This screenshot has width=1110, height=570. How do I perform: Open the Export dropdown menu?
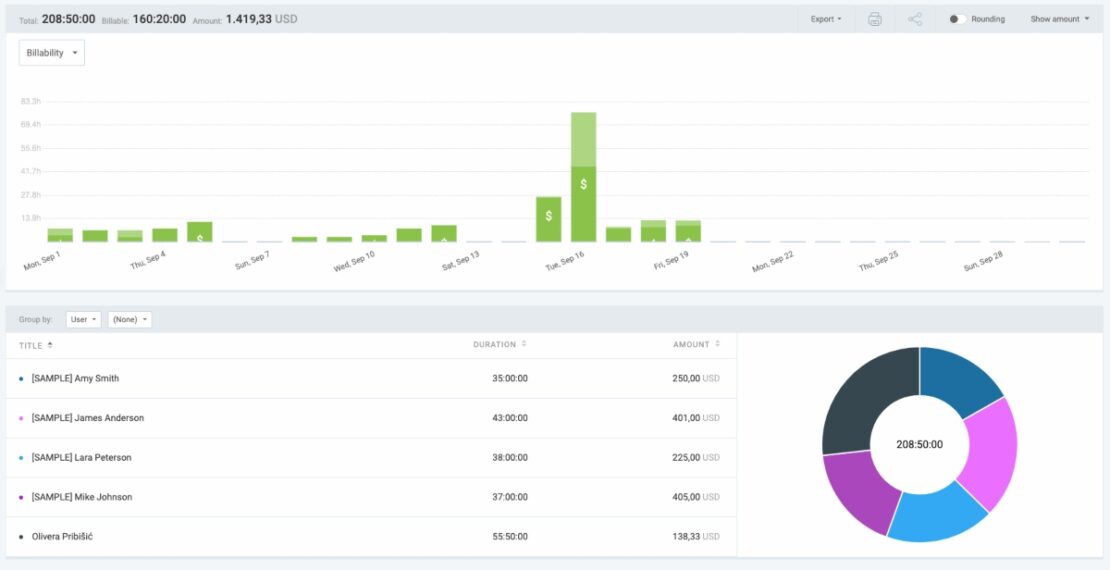pyautogui.click(x=826, y=19)
